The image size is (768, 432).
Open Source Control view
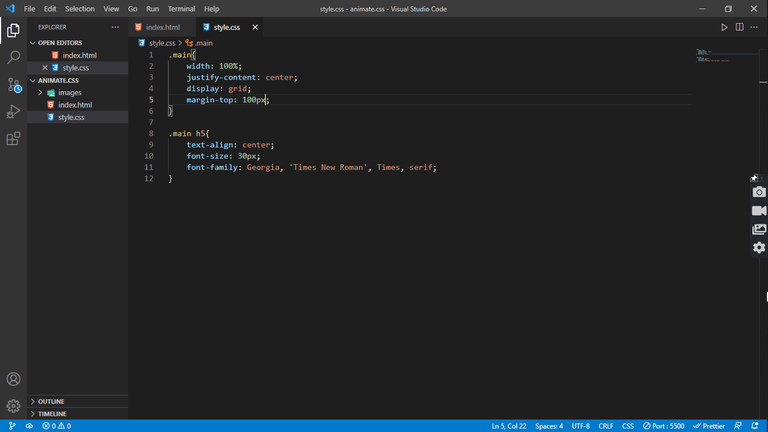tap(14, 85)
